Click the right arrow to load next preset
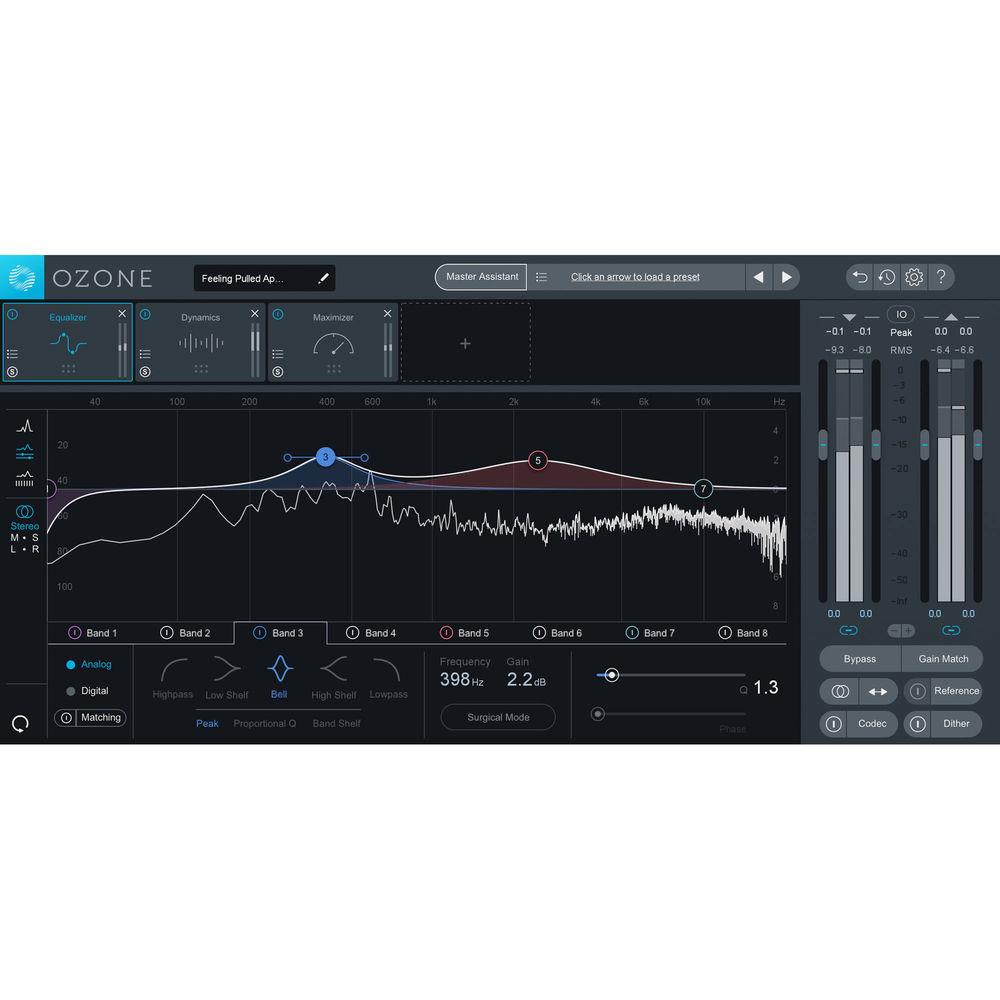1000x1000 pixels. (787, 277)
